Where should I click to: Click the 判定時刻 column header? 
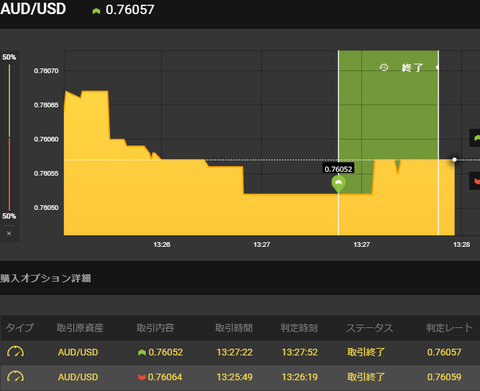coord(299,328)
